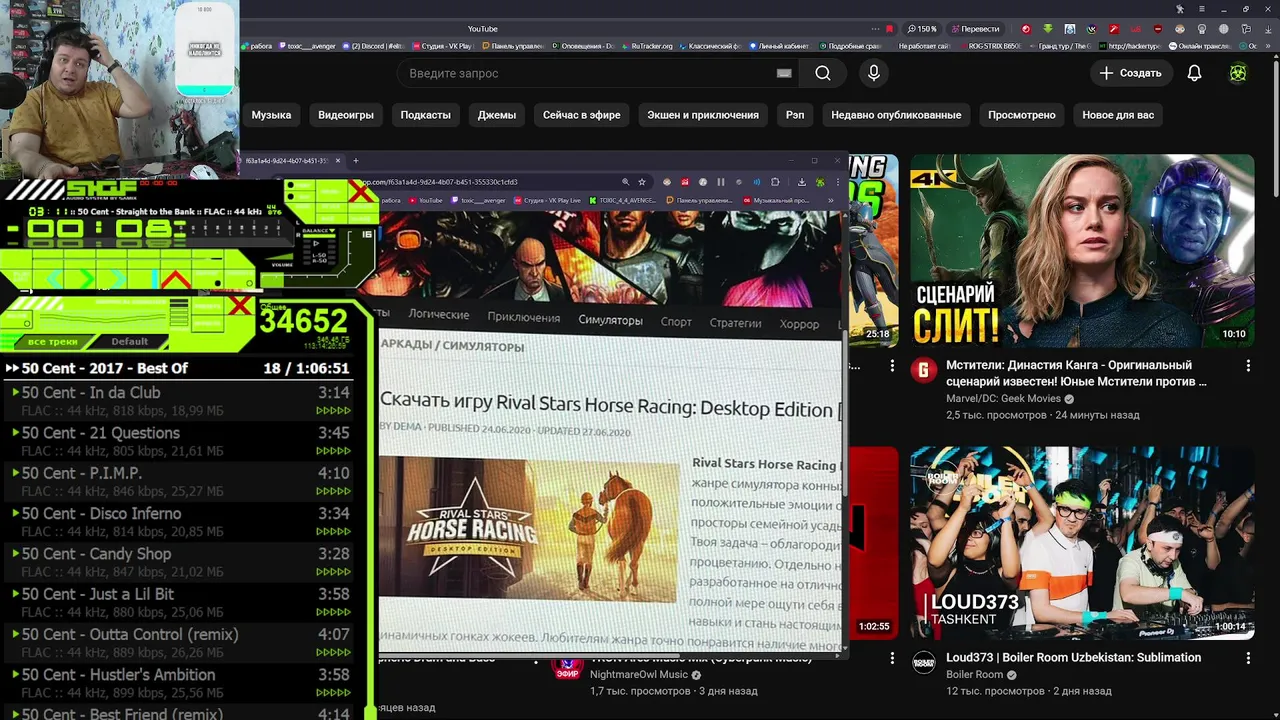The width and height of the screenshot is (1280, 720).
Task: Select track '50 Cent - Just a Lil Bit'
Action: point(180,602)
